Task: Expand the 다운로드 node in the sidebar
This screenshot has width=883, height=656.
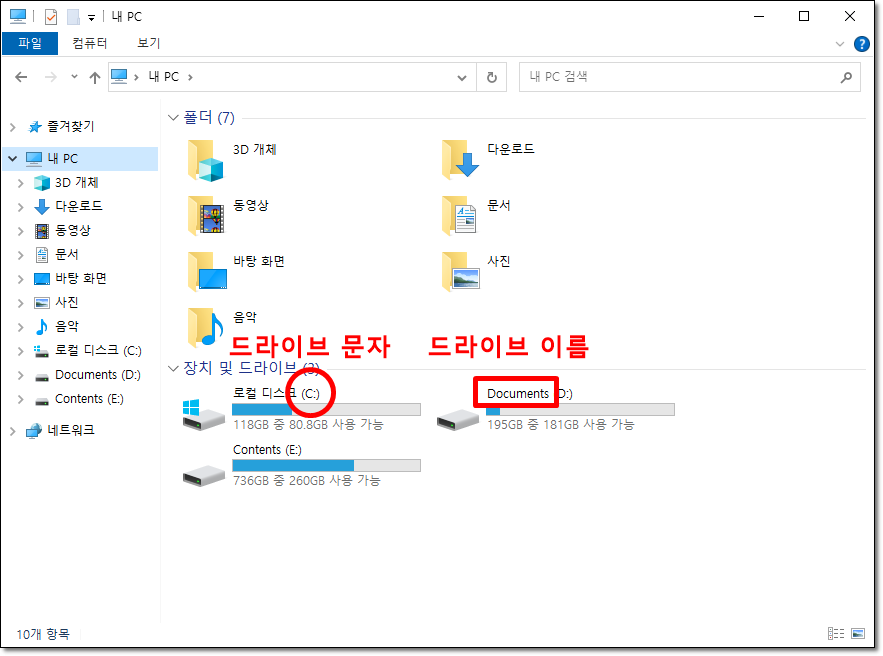Action: click(21, 207)
